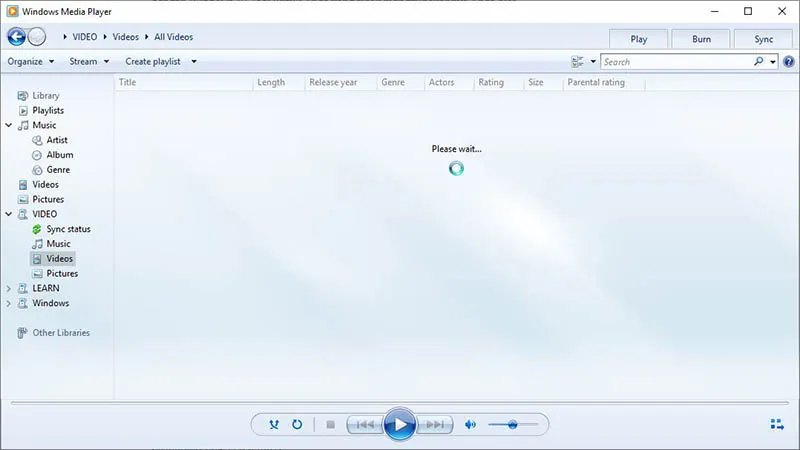Click Videos in the breadcrumb path
Viewport: 800px width, 450px height.
pyautogui.click(x=126, y=37)
